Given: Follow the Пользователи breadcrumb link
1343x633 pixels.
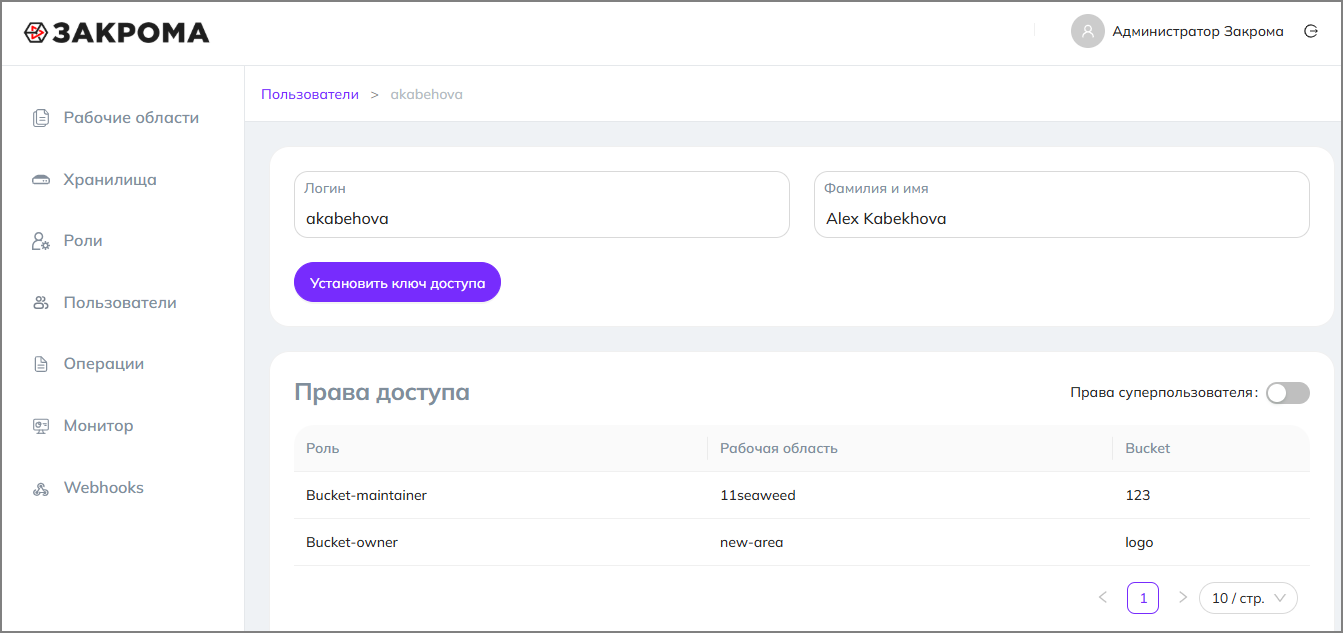Looking at the screenshot, I should coord(310,94).
